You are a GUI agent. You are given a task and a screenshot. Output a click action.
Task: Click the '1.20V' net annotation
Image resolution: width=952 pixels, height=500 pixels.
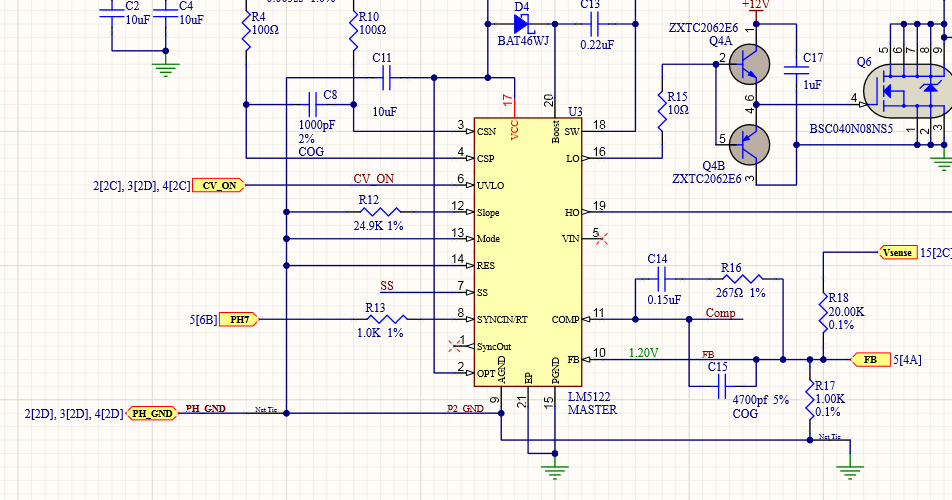[644, 353]
